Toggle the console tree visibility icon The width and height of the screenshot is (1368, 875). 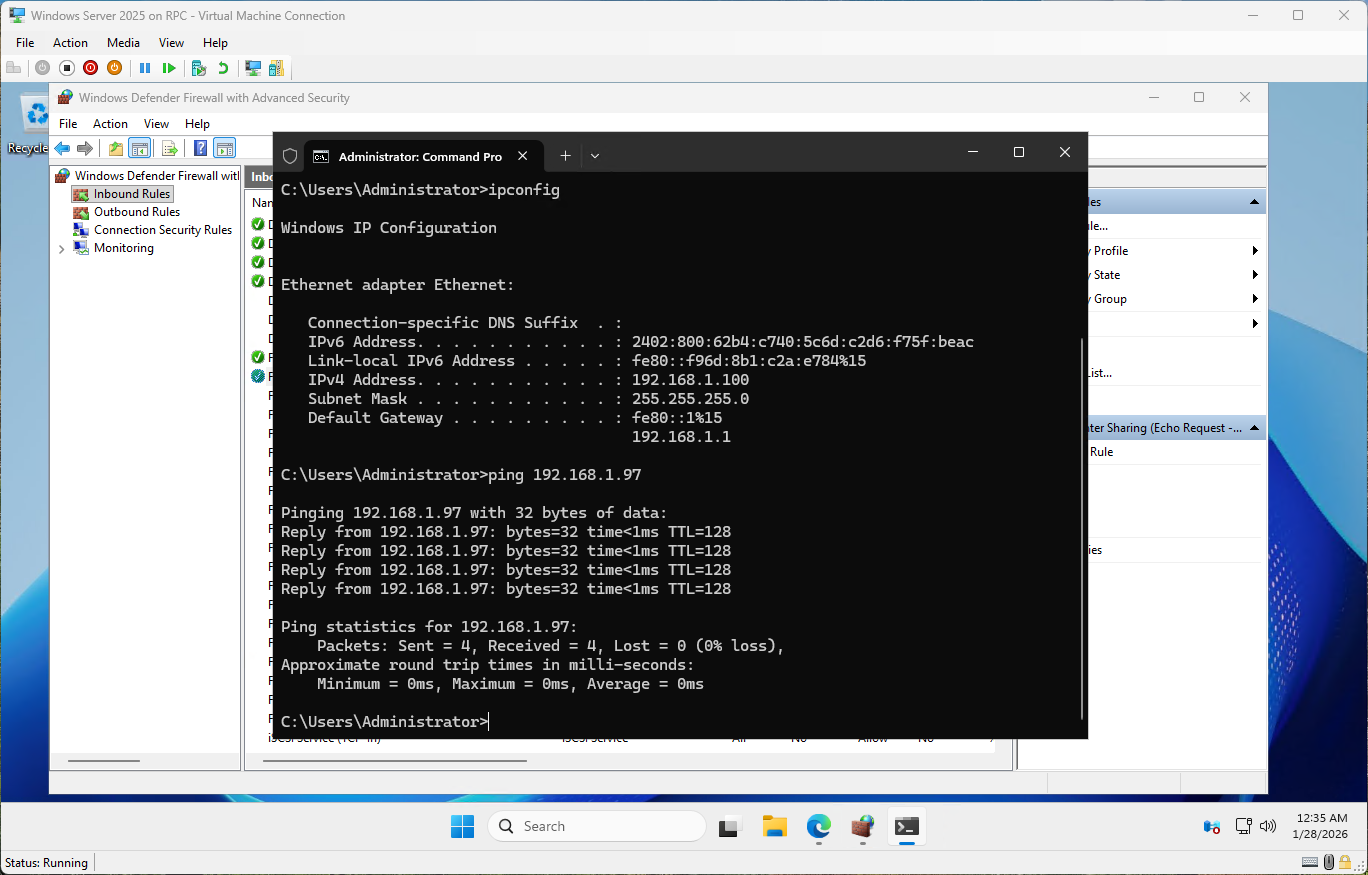coord(139,147)
